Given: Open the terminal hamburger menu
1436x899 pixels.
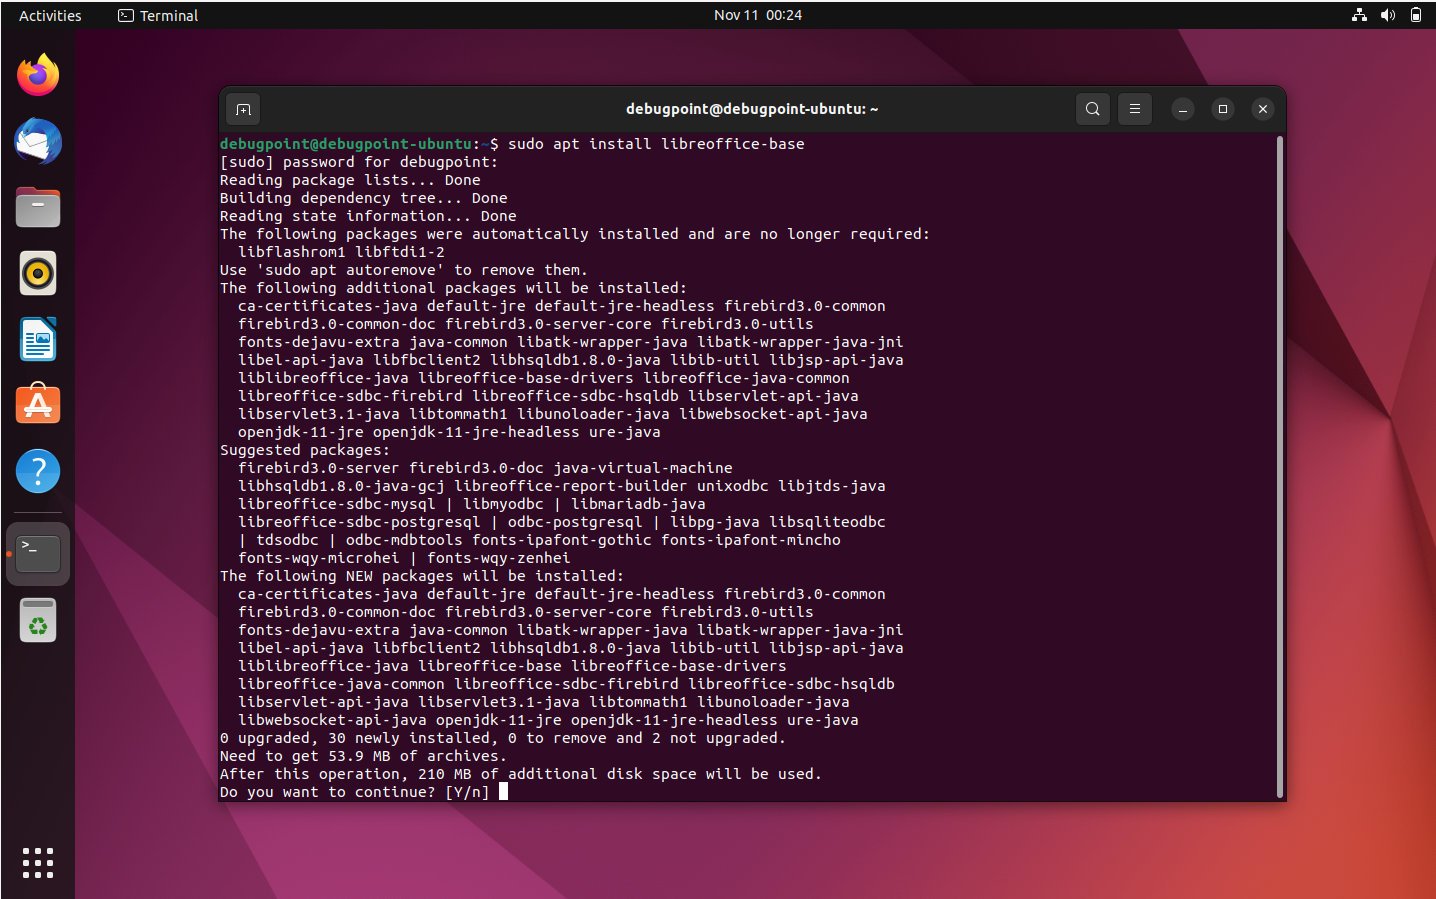Looking at the screenshot, I should point(1134,109).
